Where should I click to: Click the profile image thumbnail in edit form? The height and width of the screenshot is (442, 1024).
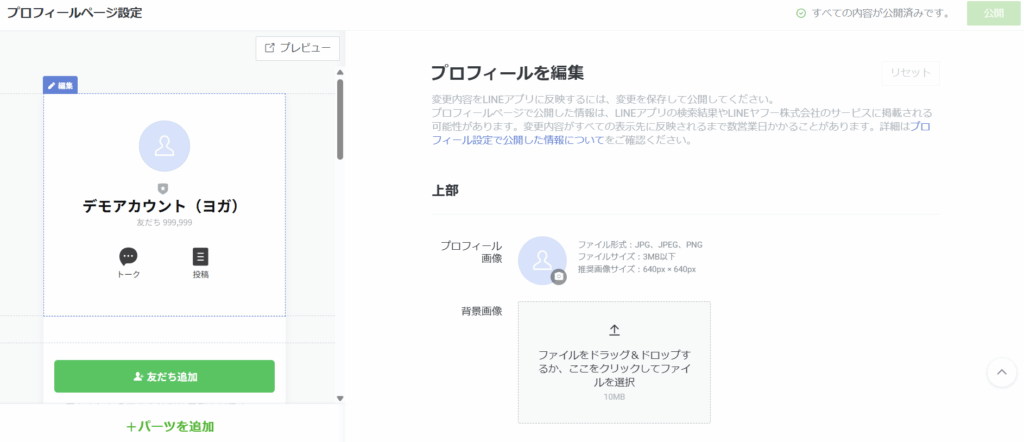click(541, 259)
